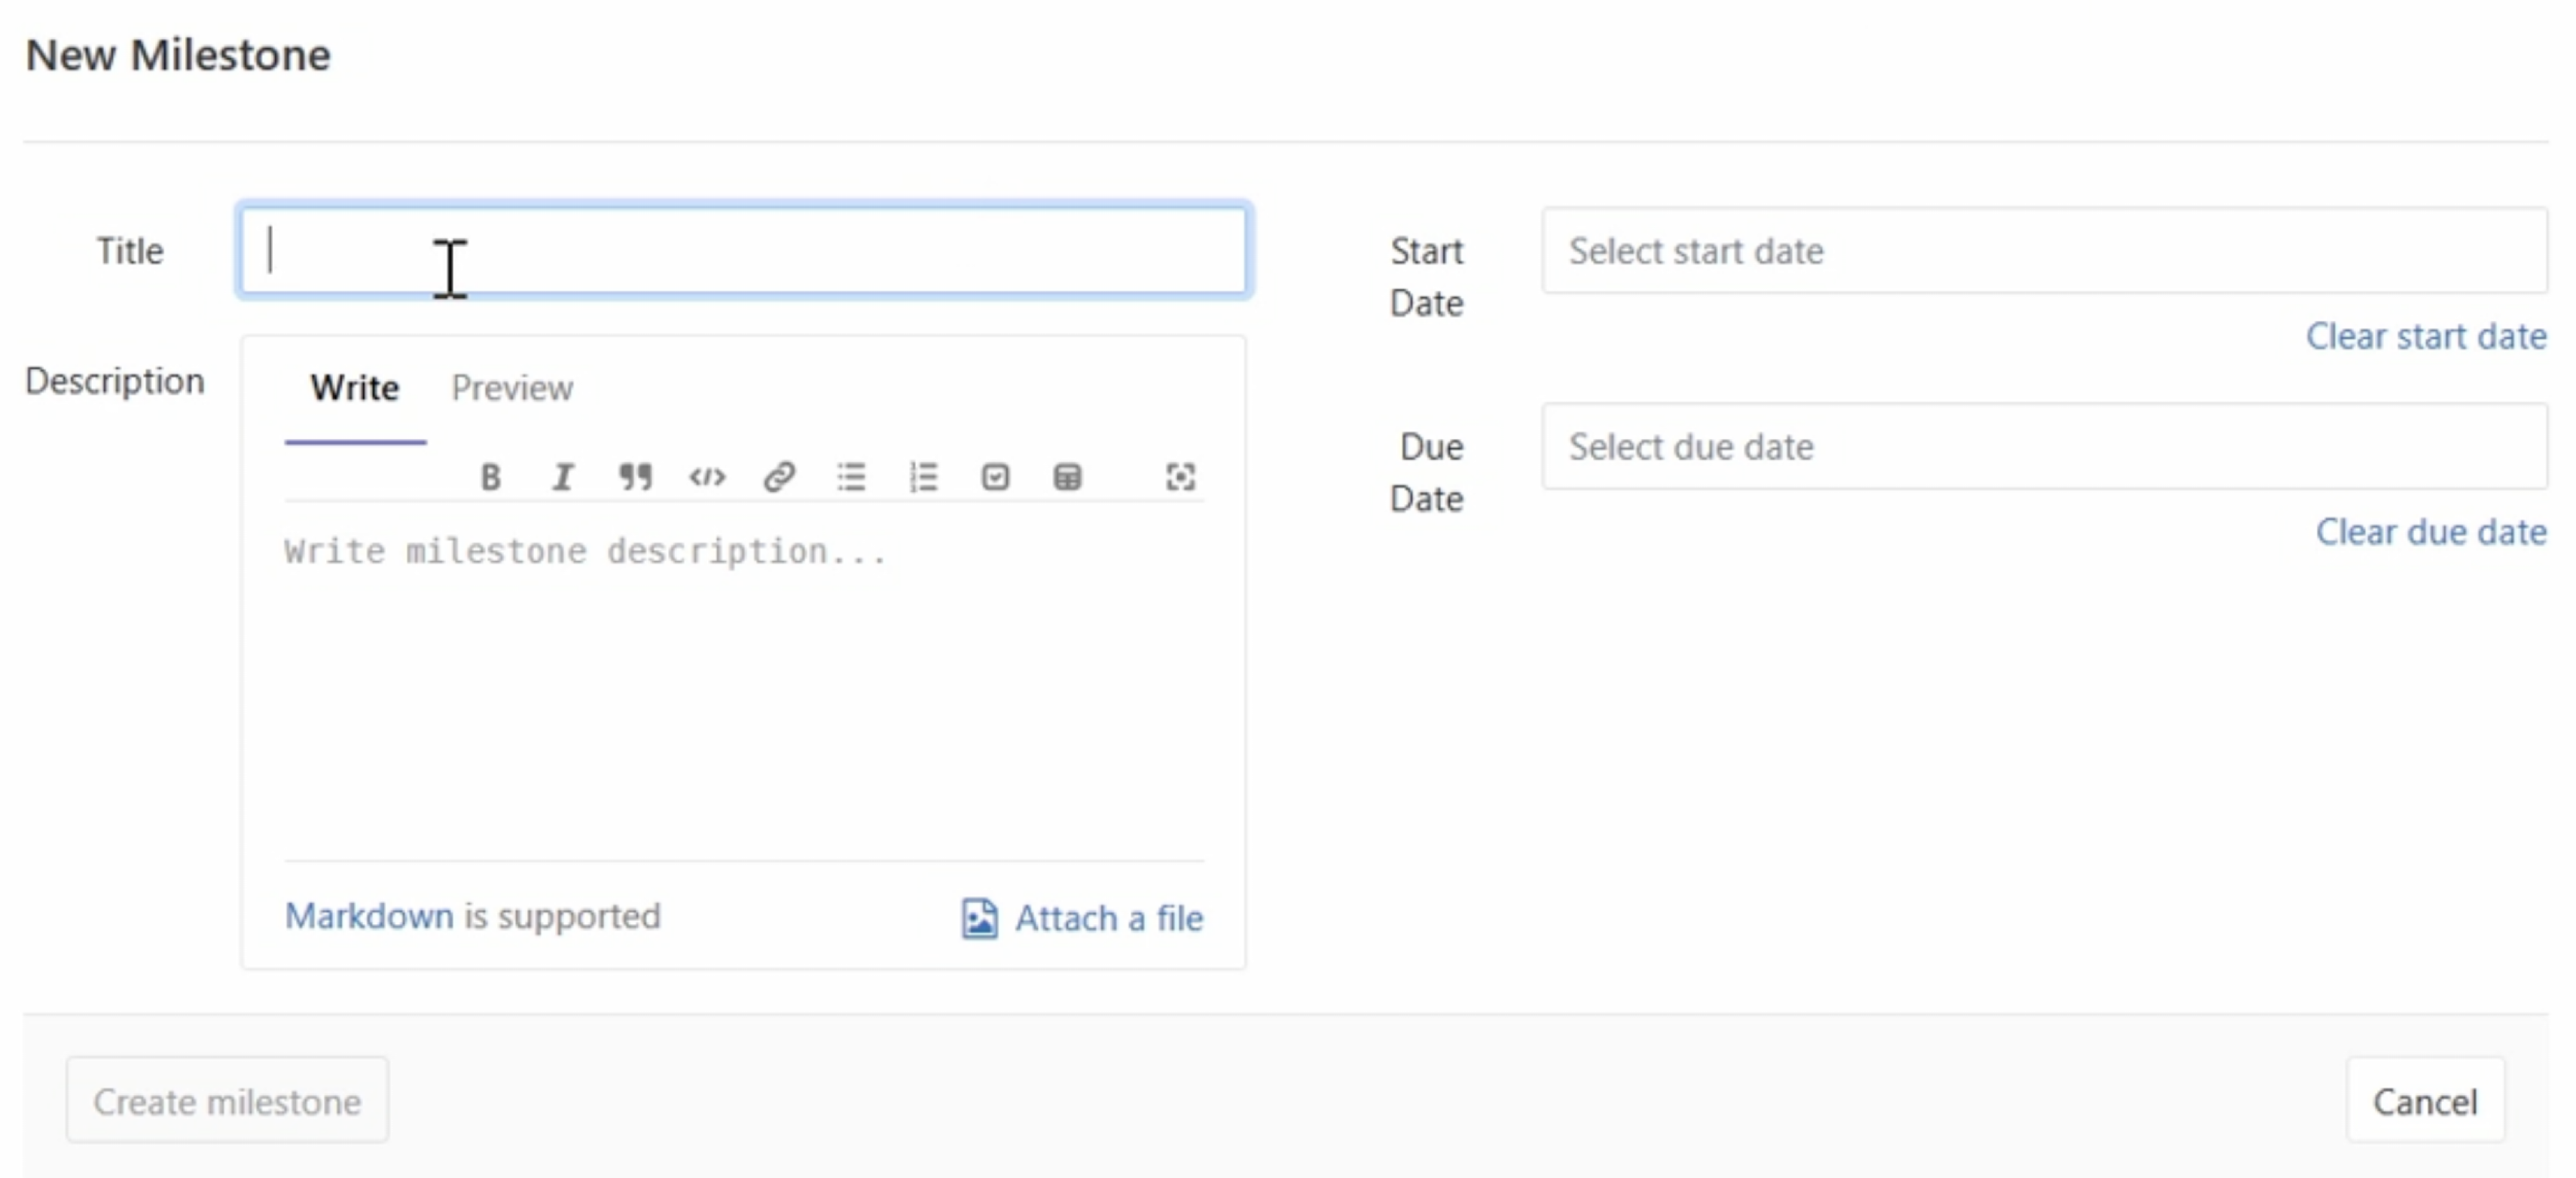Screen dimensions: 2576x1178
Task: Open the Select start date picker
Action: (2043, 251)
